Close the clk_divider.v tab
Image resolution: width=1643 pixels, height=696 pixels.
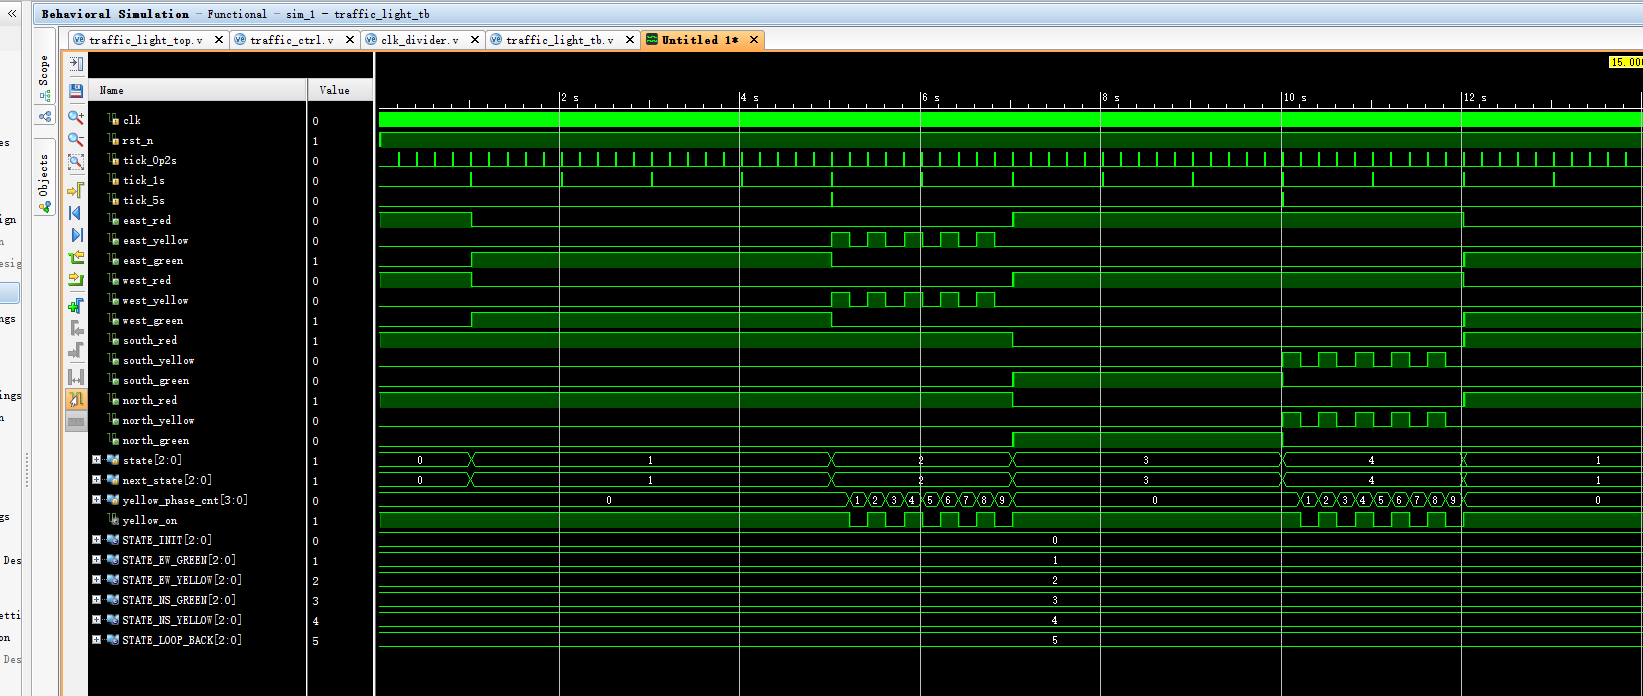(474, 40)
